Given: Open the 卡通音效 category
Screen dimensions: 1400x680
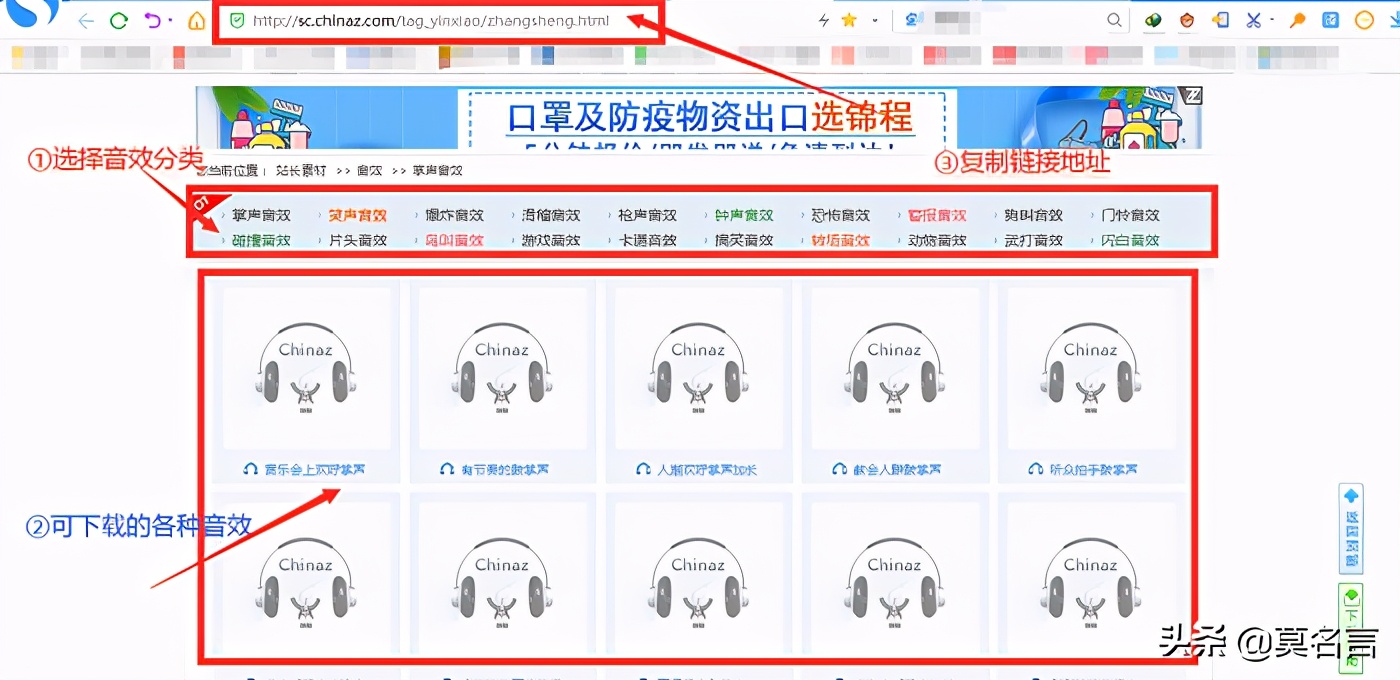Looking at the screenshot, I should pos(648,240).
